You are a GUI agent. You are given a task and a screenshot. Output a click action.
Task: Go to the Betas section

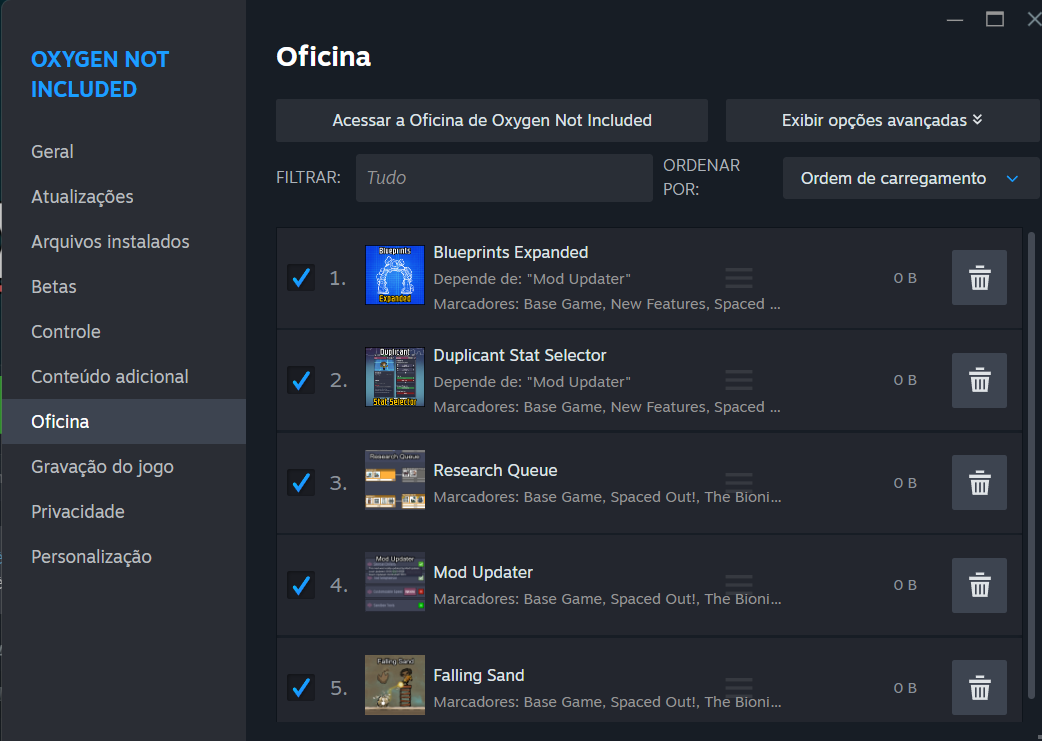(x=123, y=287)
